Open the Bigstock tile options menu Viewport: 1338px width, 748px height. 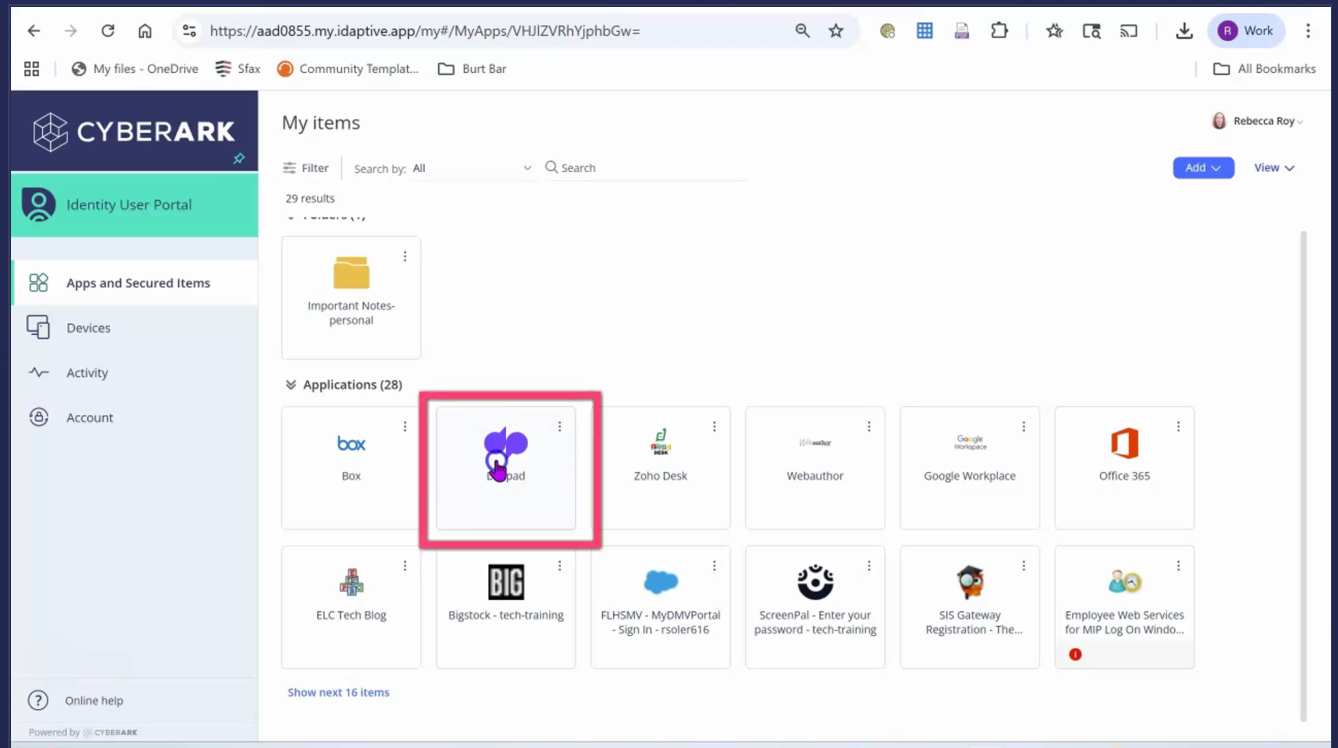560,566
